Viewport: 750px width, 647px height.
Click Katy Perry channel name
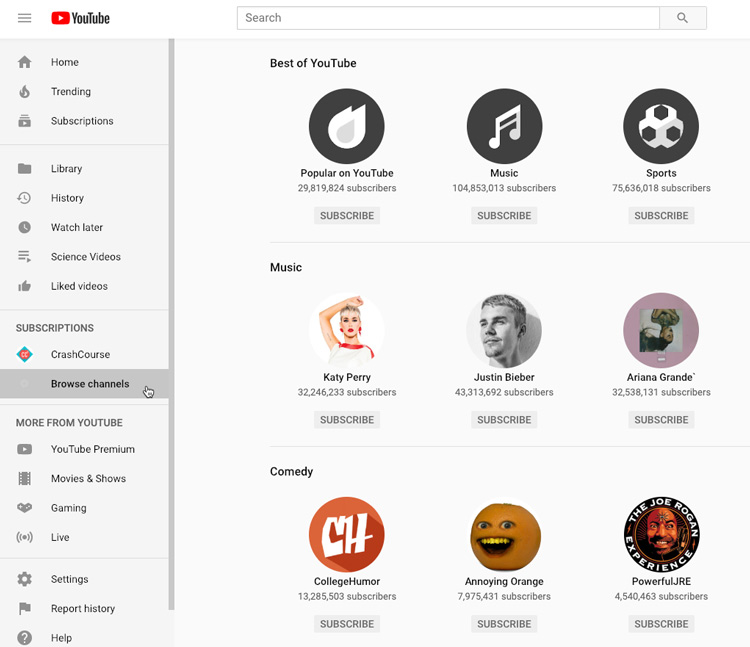tap(347, 377)
